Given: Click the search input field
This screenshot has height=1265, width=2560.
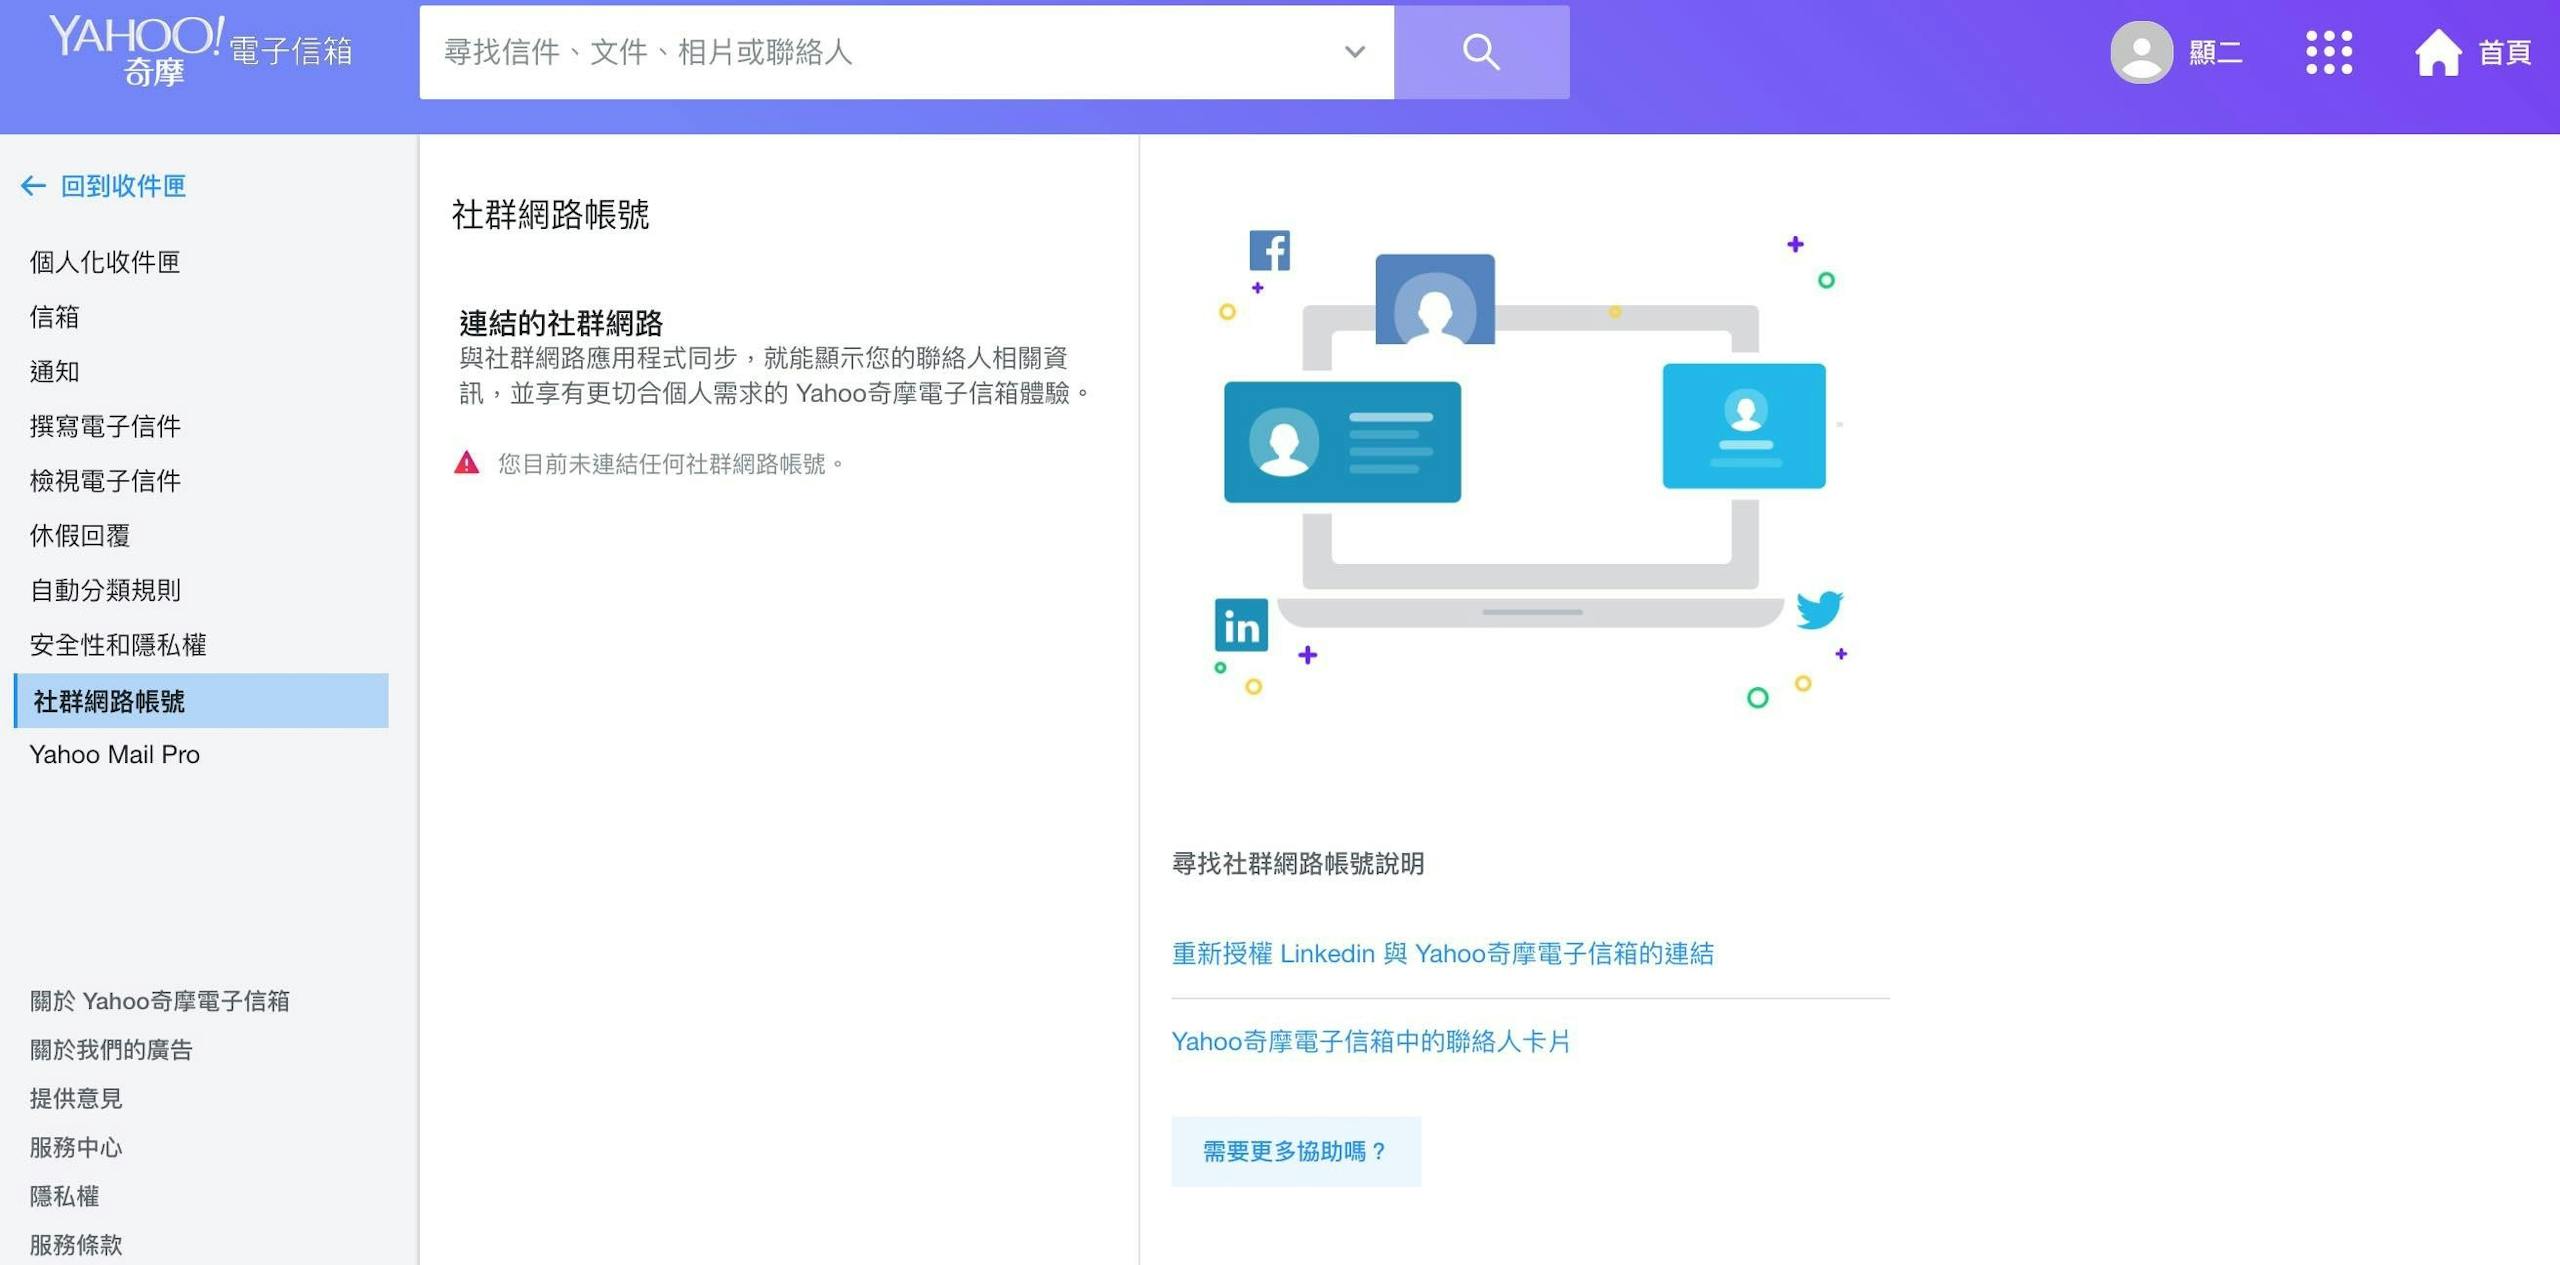Looking at the screenshot, I should (x=880, y=52).
